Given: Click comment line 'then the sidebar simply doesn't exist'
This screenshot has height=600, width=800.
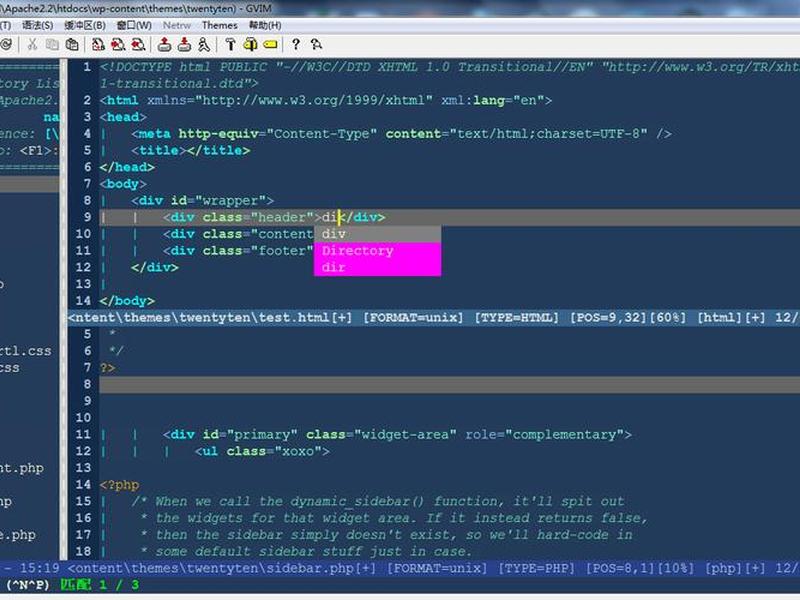Looking at the screenshot, I should 386,535.
